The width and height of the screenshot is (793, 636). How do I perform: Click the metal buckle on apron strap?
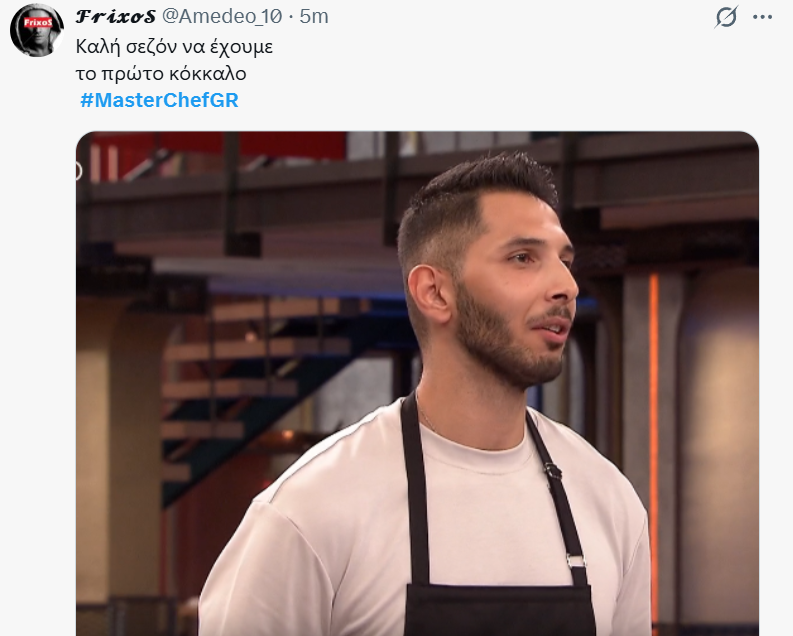tap(576, 561)
